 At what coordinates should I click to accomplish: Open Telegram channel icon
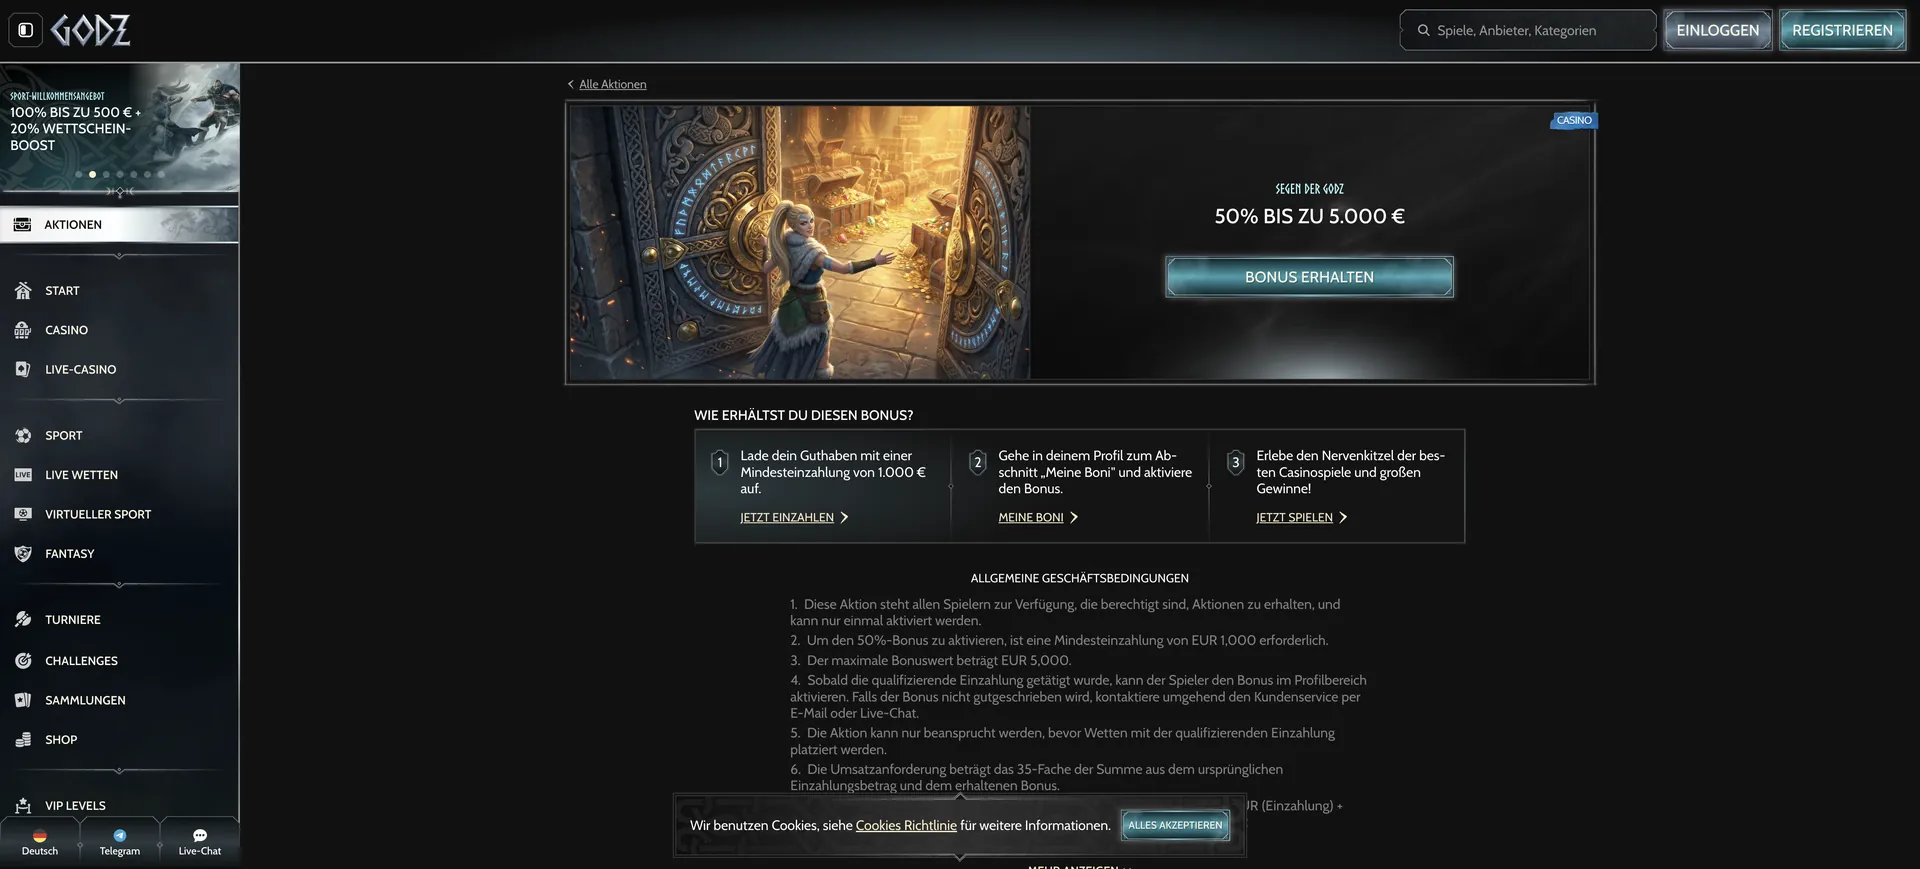[120, 836]
